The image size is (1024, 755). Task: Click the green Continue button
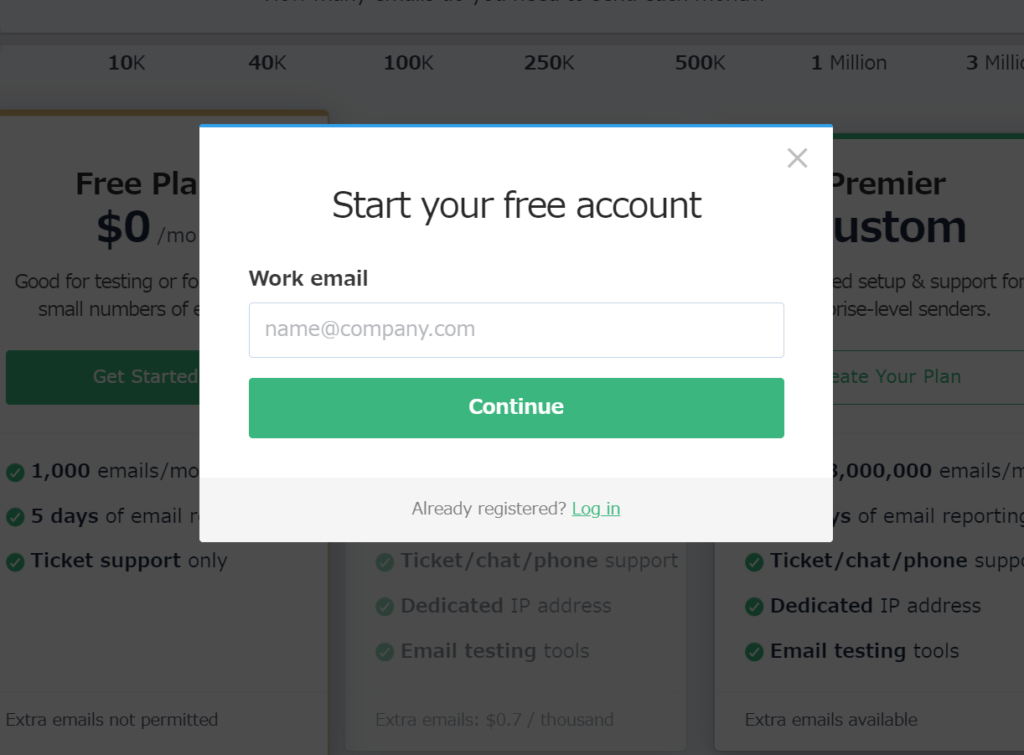point(516,408)
